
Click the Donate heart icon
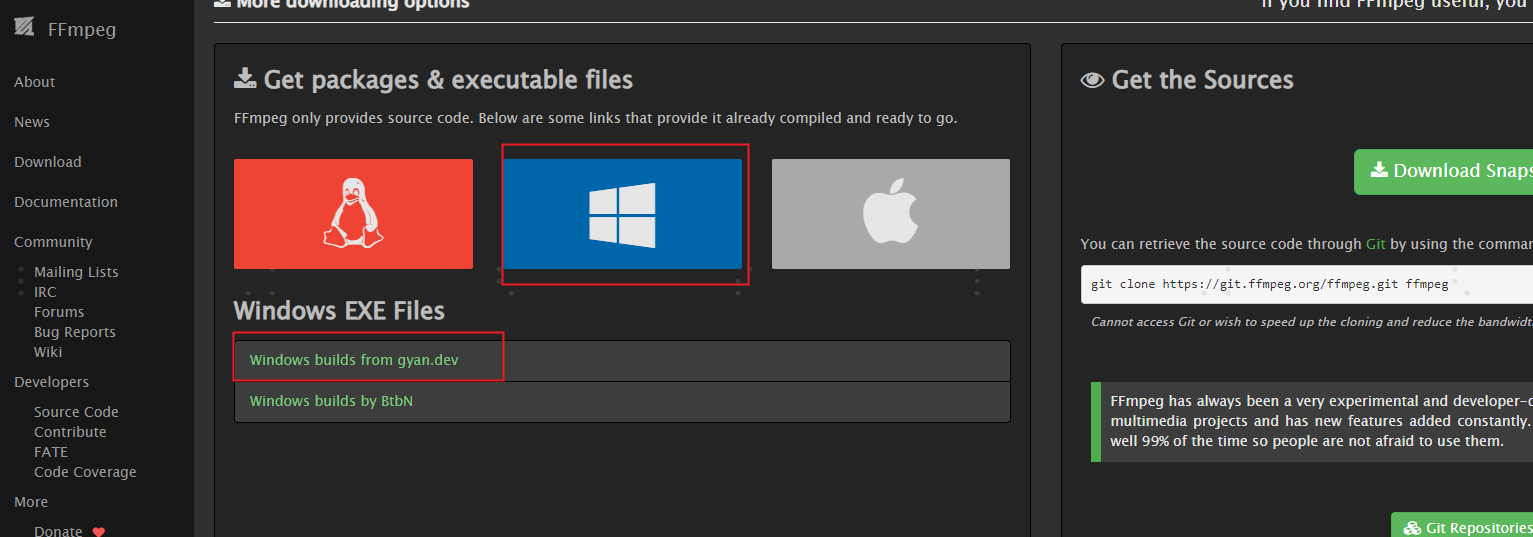98,531
